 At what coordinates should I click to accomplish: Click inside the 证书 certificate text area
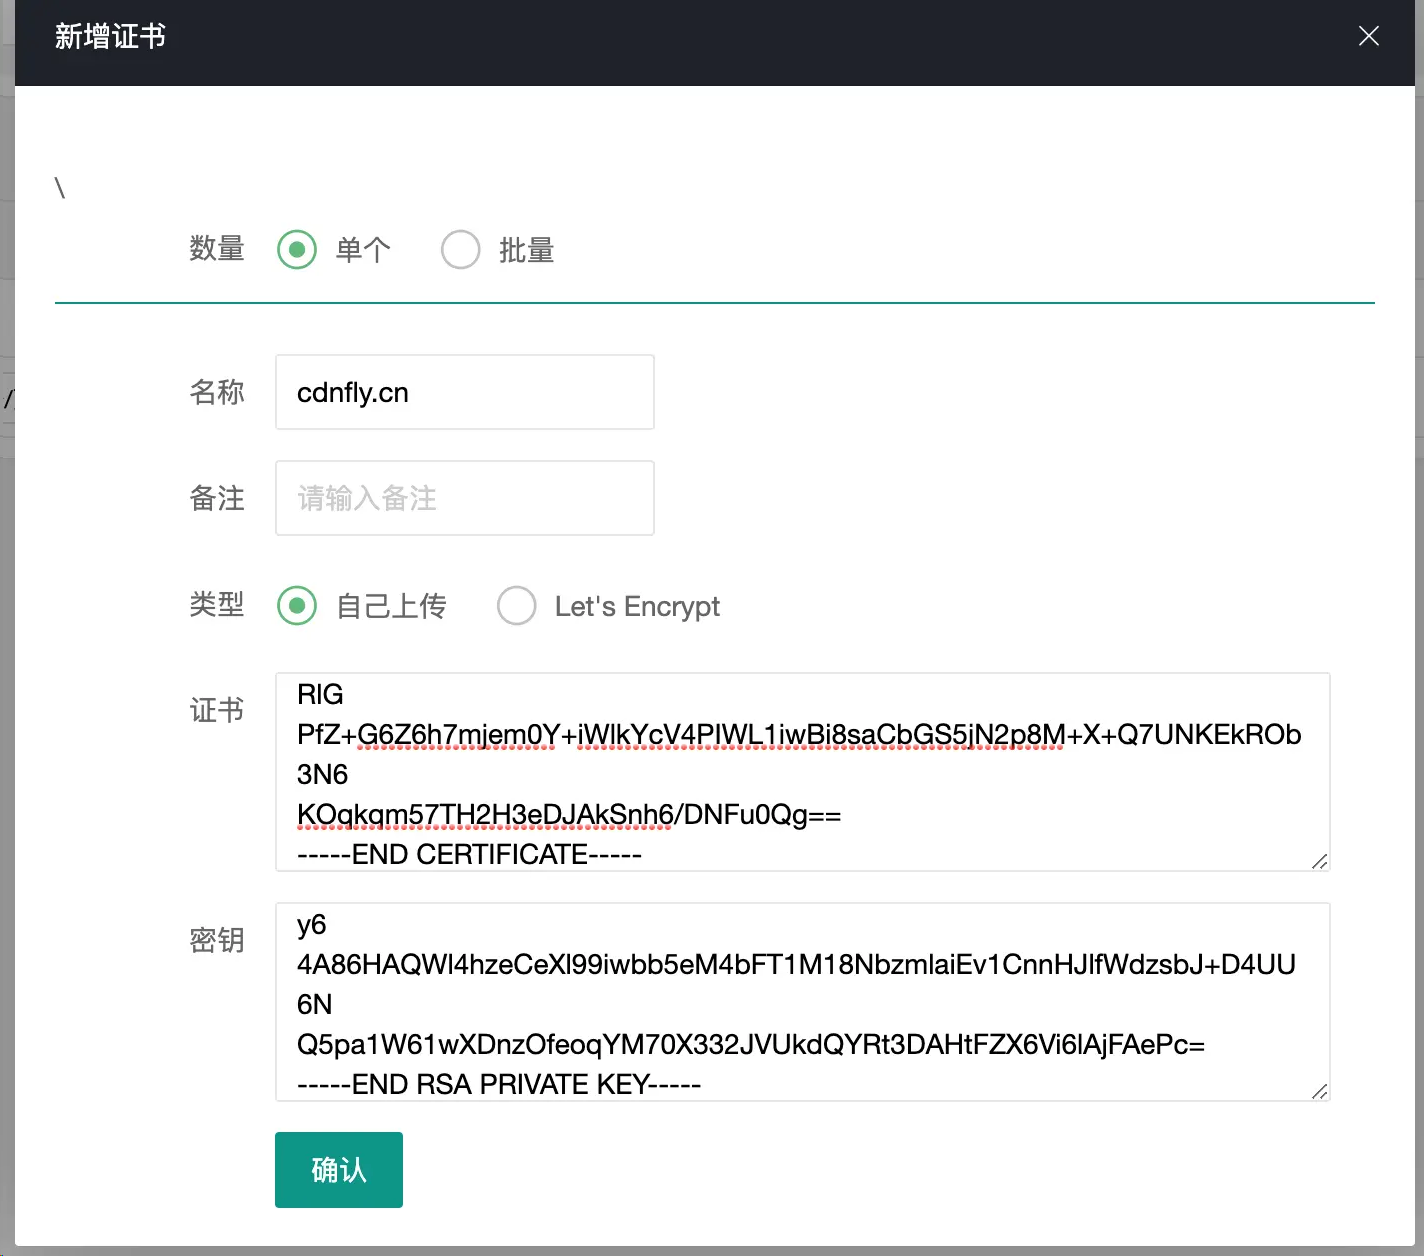(802, 772)
